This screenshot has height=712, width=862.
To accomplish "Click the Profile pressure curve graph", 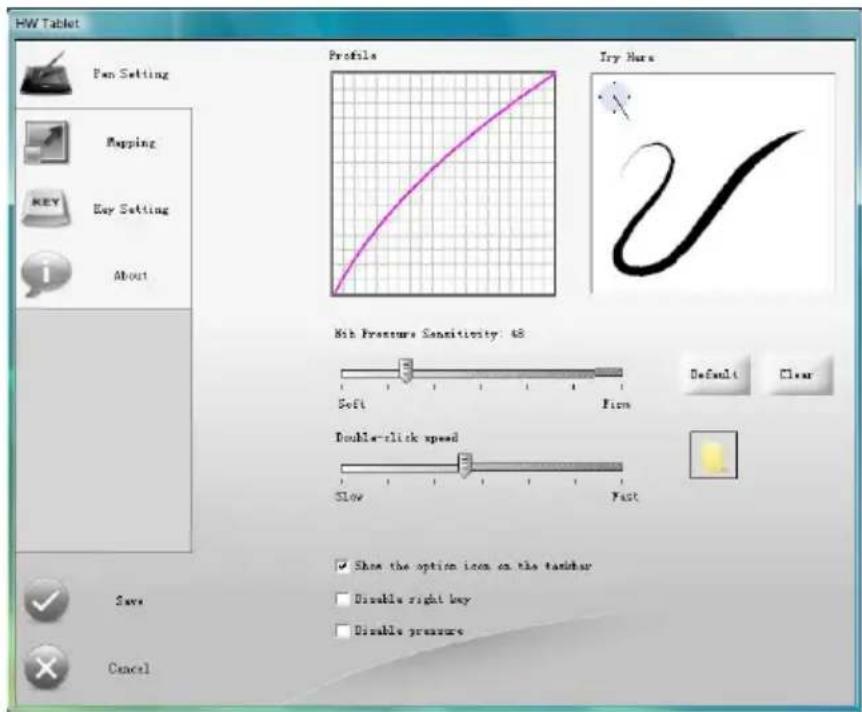I will pyautogui.click(x=443, y=184).
